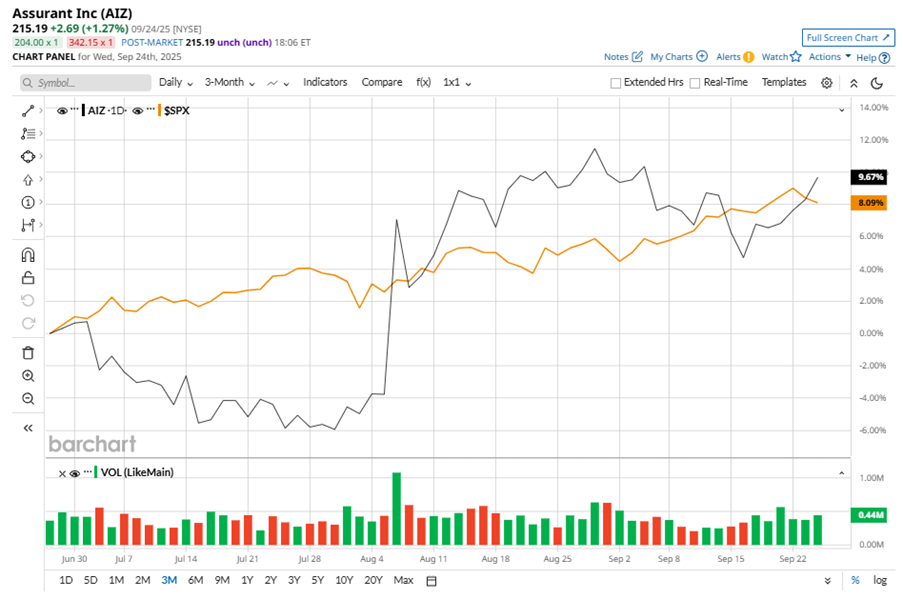Click the 9.67% AIZ price label

868,177
